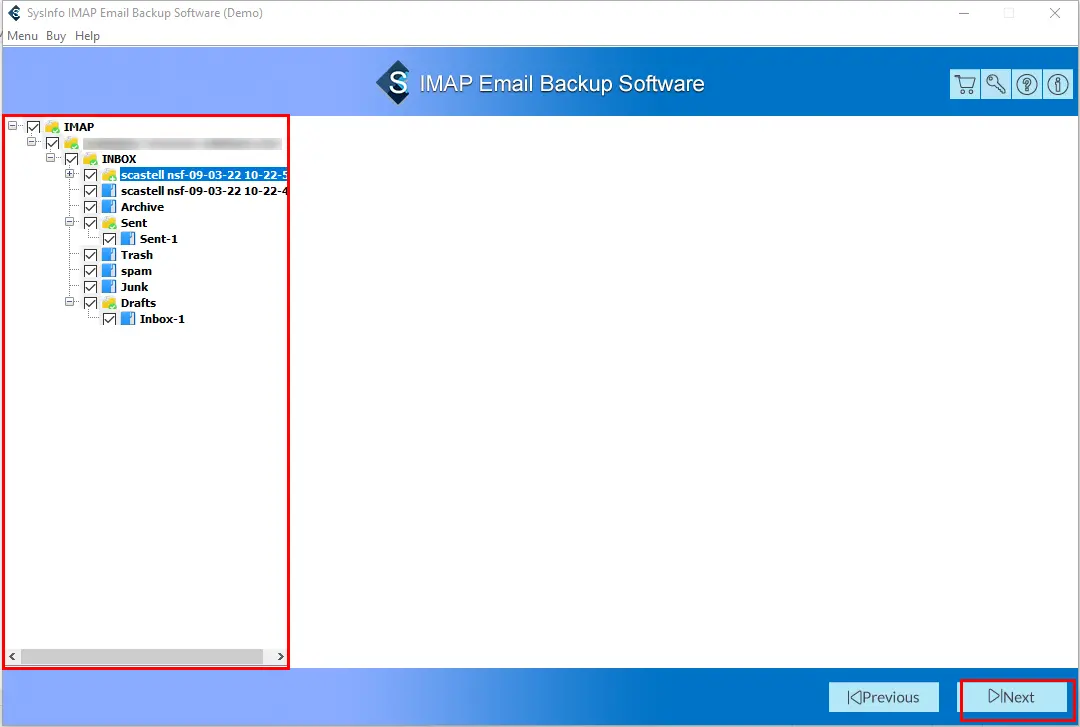
Task: Select the Sent-1 tree label
Action: point(158,239)
